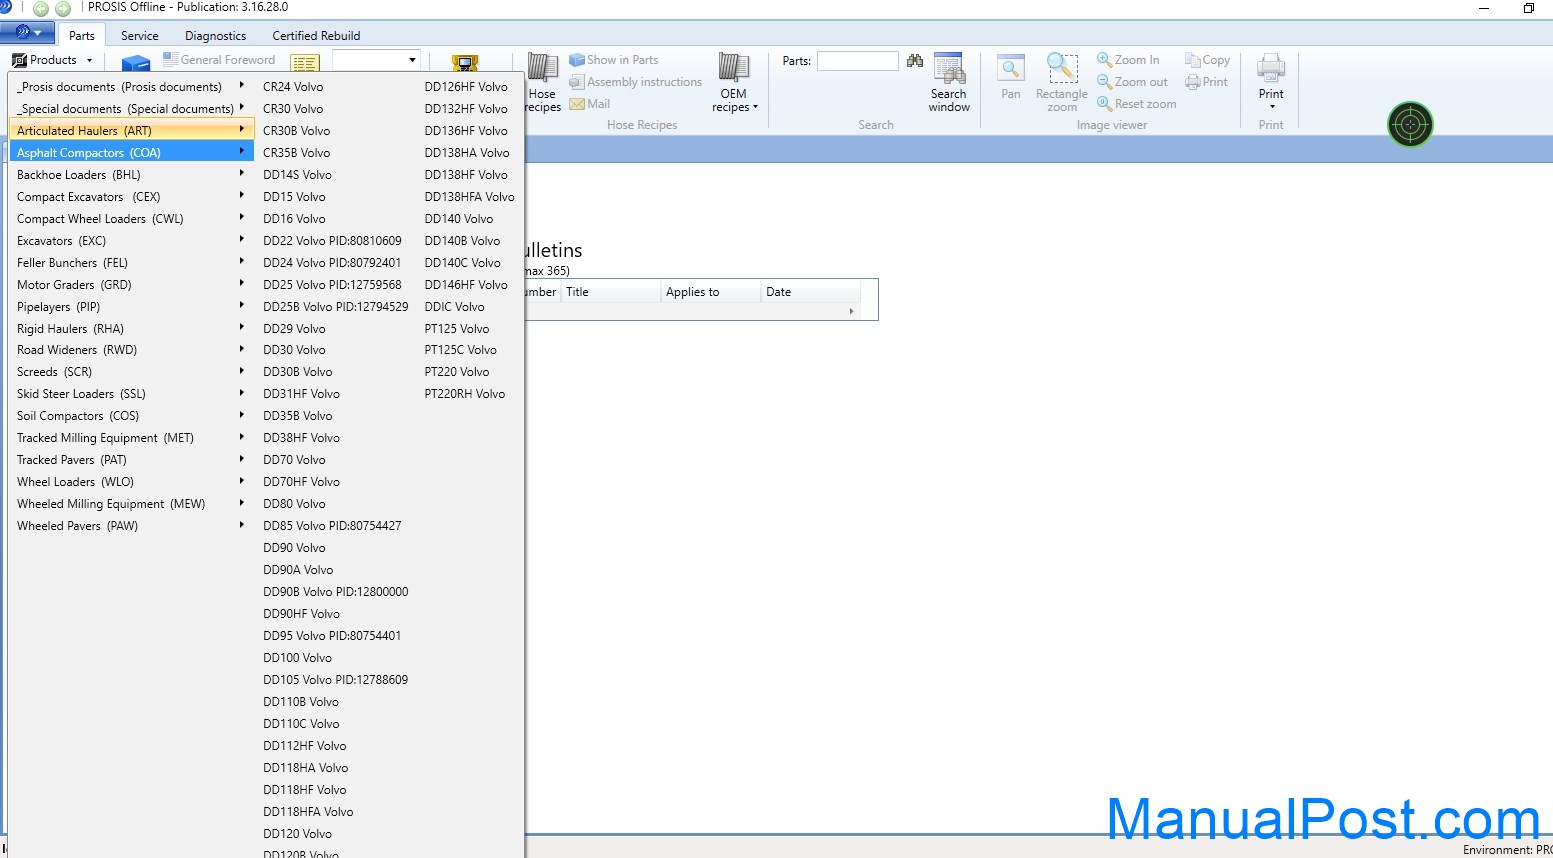Expand Wheeled Pavers (PAW) submenu
The height and width of the screenshot is (858, 1553).
point(131,526)
